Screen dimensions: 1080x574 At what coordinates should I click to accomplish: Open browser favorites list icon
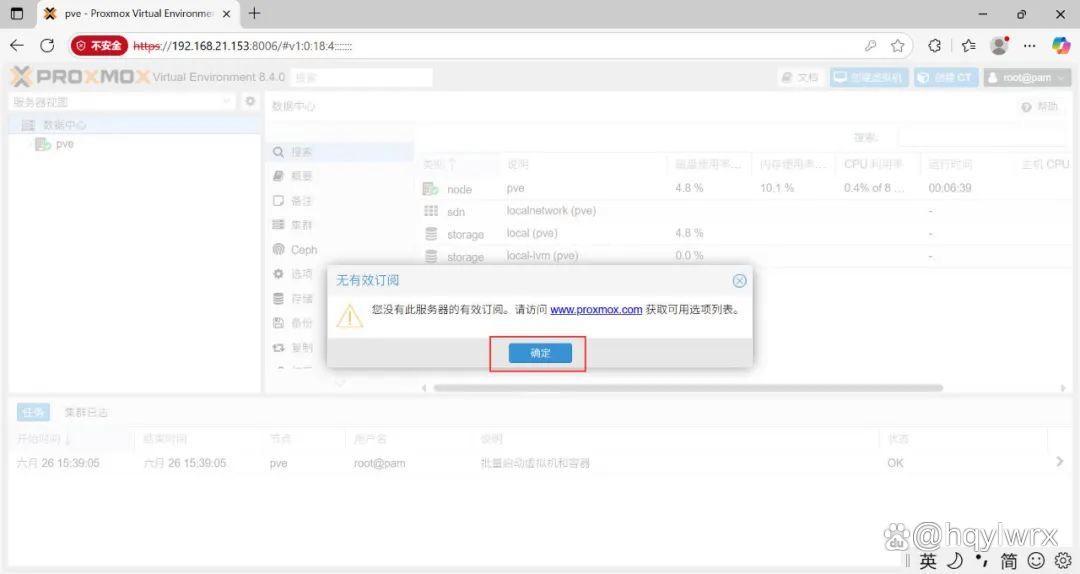(x=968, y=45)
